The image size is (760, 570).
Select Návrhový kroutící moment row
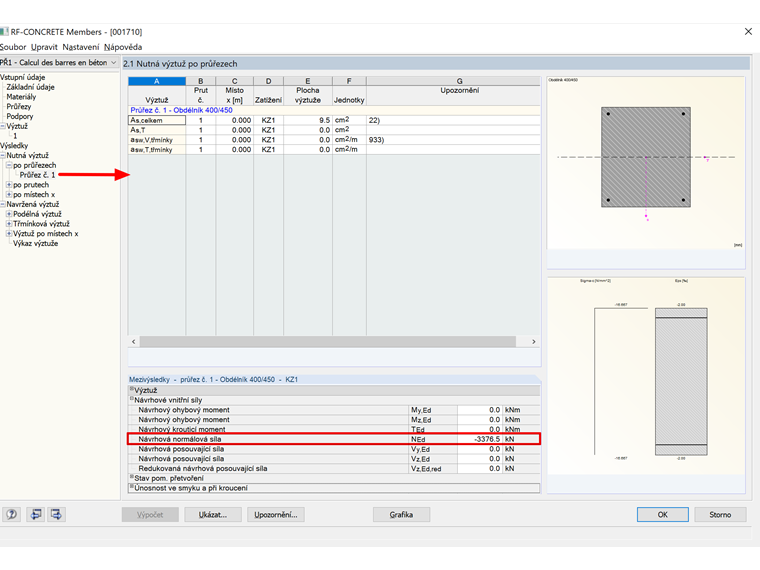pos(334,429)
